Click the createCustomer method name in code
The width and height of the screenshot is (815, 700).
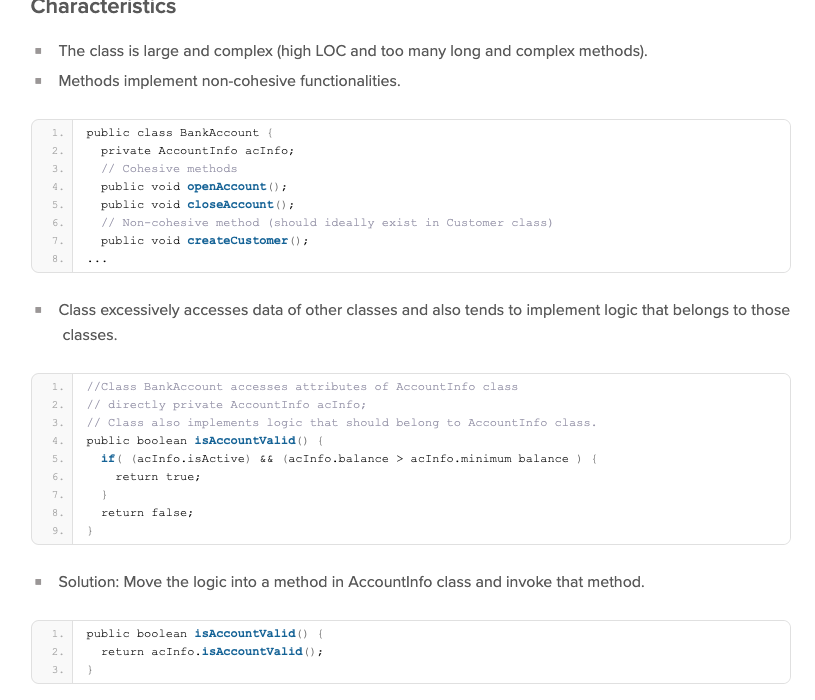(238, 240)
